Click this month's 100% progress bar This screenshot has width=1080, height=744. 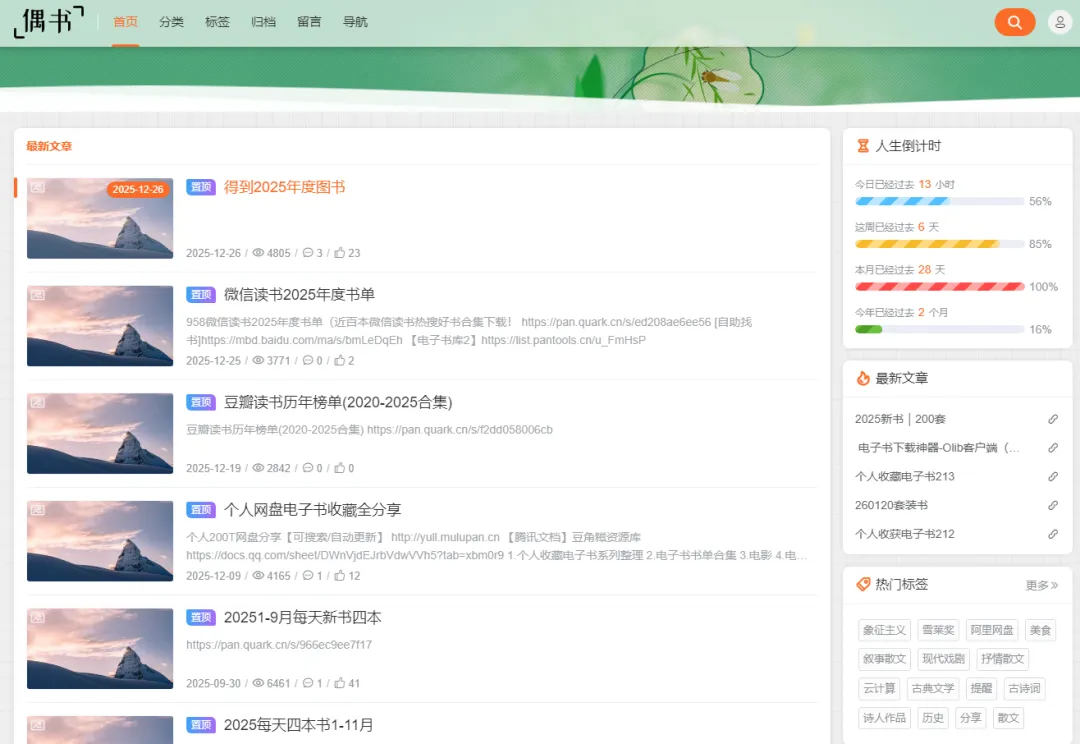939,287
